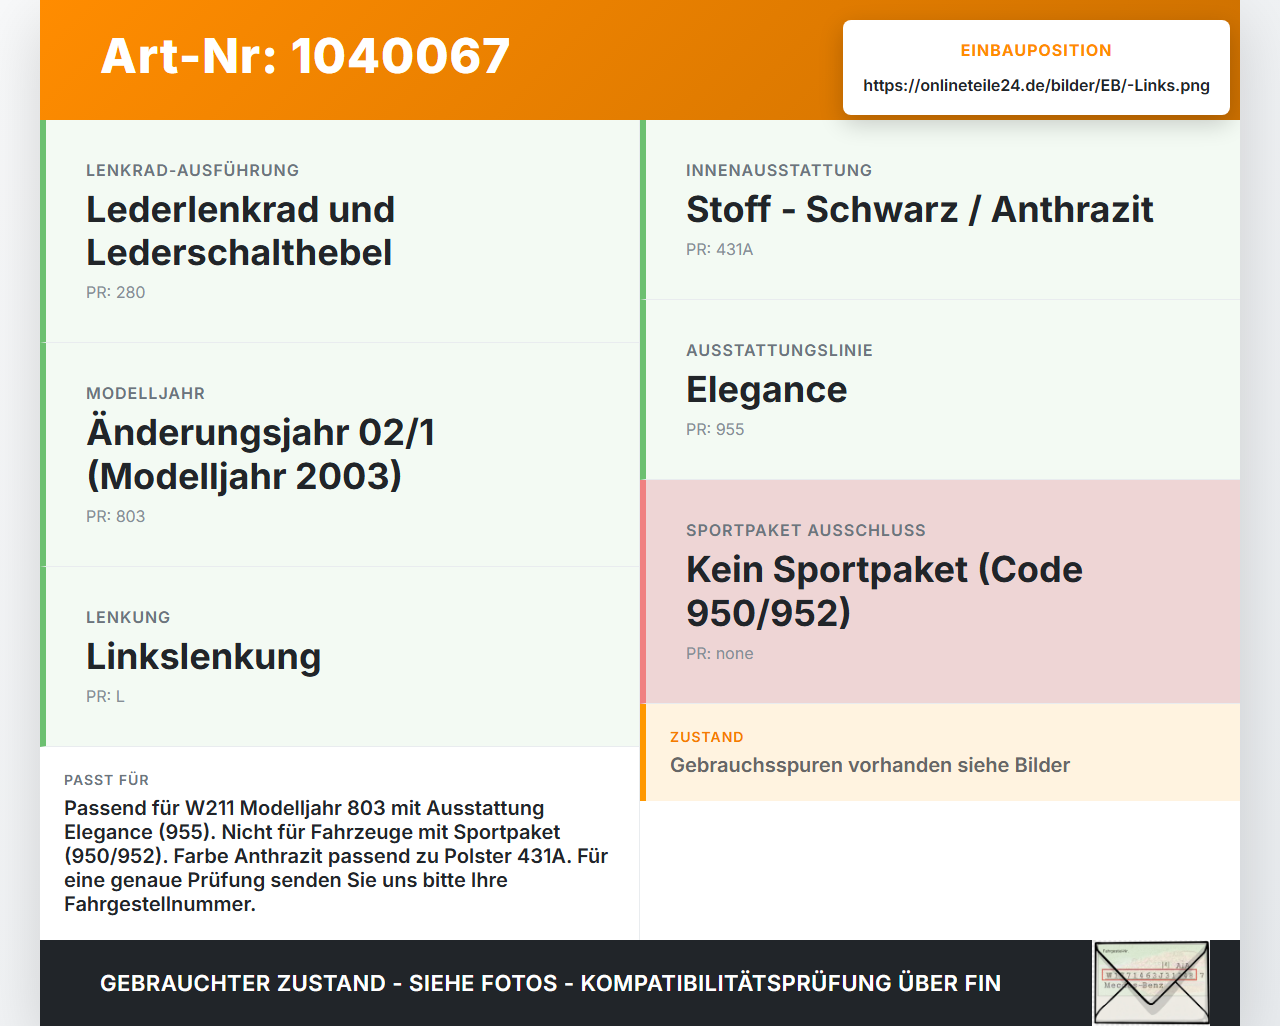Click the EINBAUPOSITION label
This screenshot has width=1280, height=1026.
coord(1036,50)
